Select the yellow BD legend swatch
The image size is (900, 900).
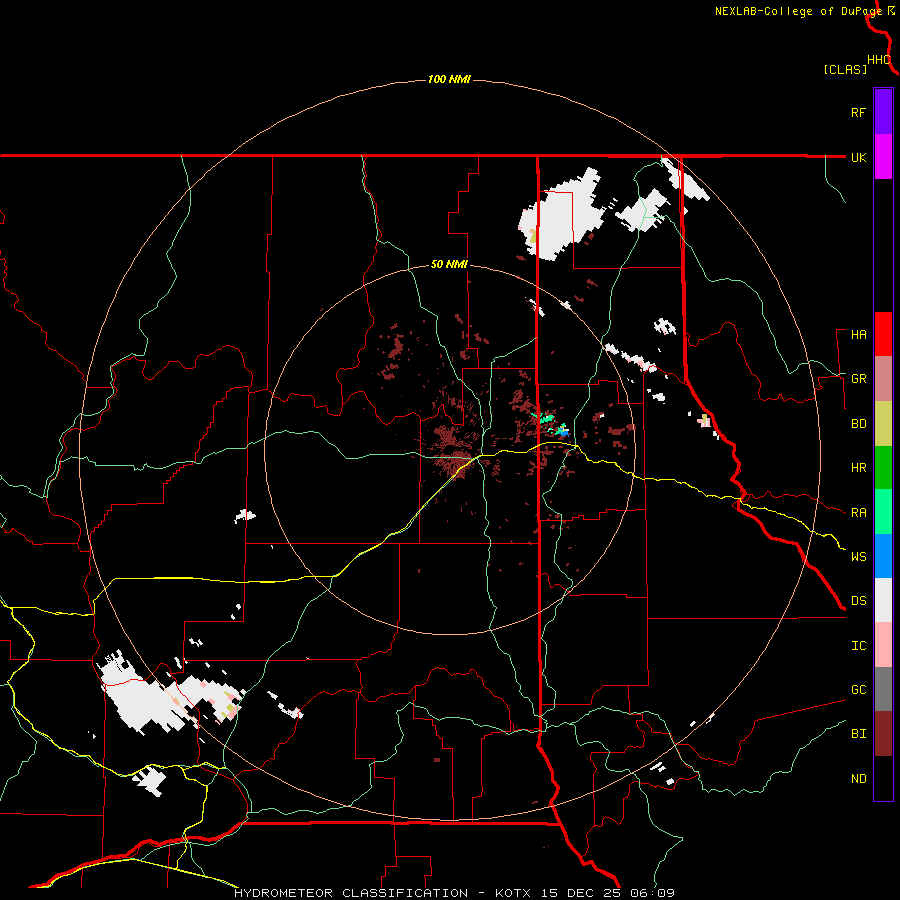click(883, 424)
